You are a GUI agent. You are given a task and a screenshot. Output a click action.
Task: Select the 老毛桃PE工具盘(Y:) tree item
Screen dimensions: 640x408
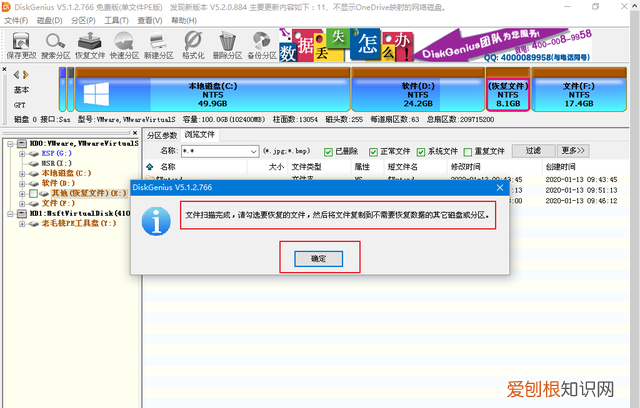tap(79, 223)
